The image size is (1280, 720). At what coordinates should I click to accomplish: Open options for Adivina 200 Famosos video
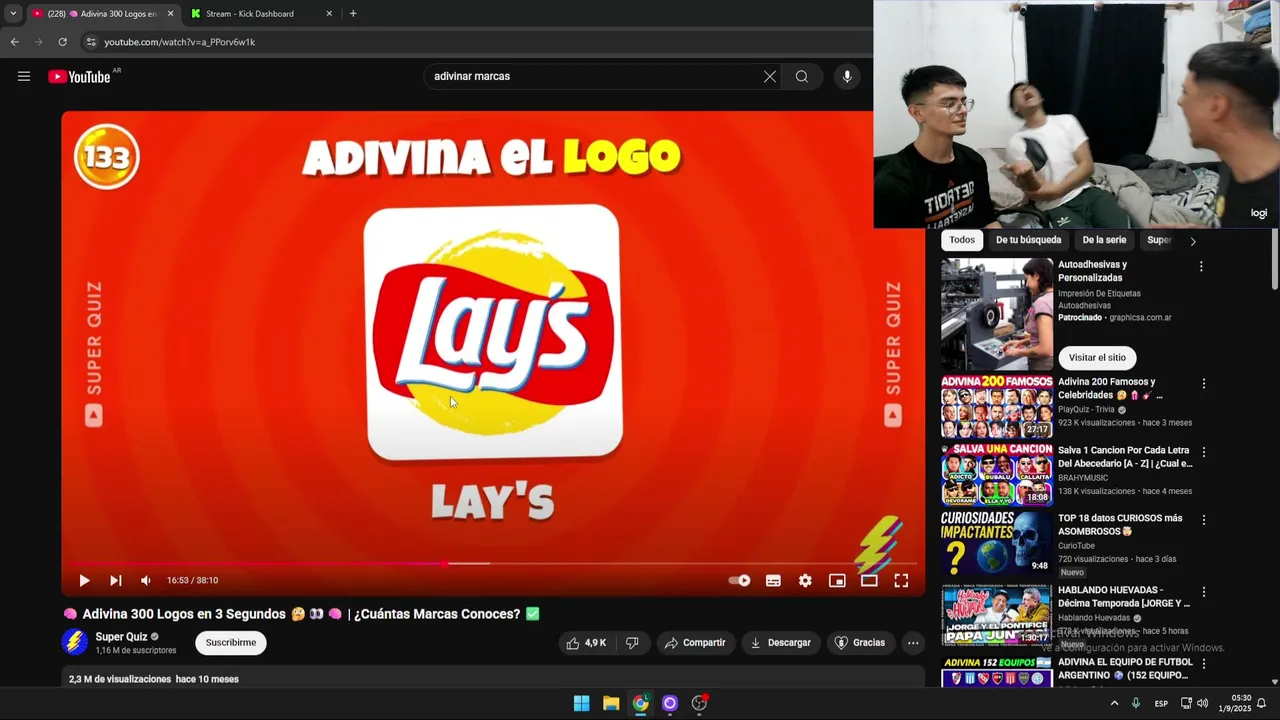click(x=1203, y=384)
